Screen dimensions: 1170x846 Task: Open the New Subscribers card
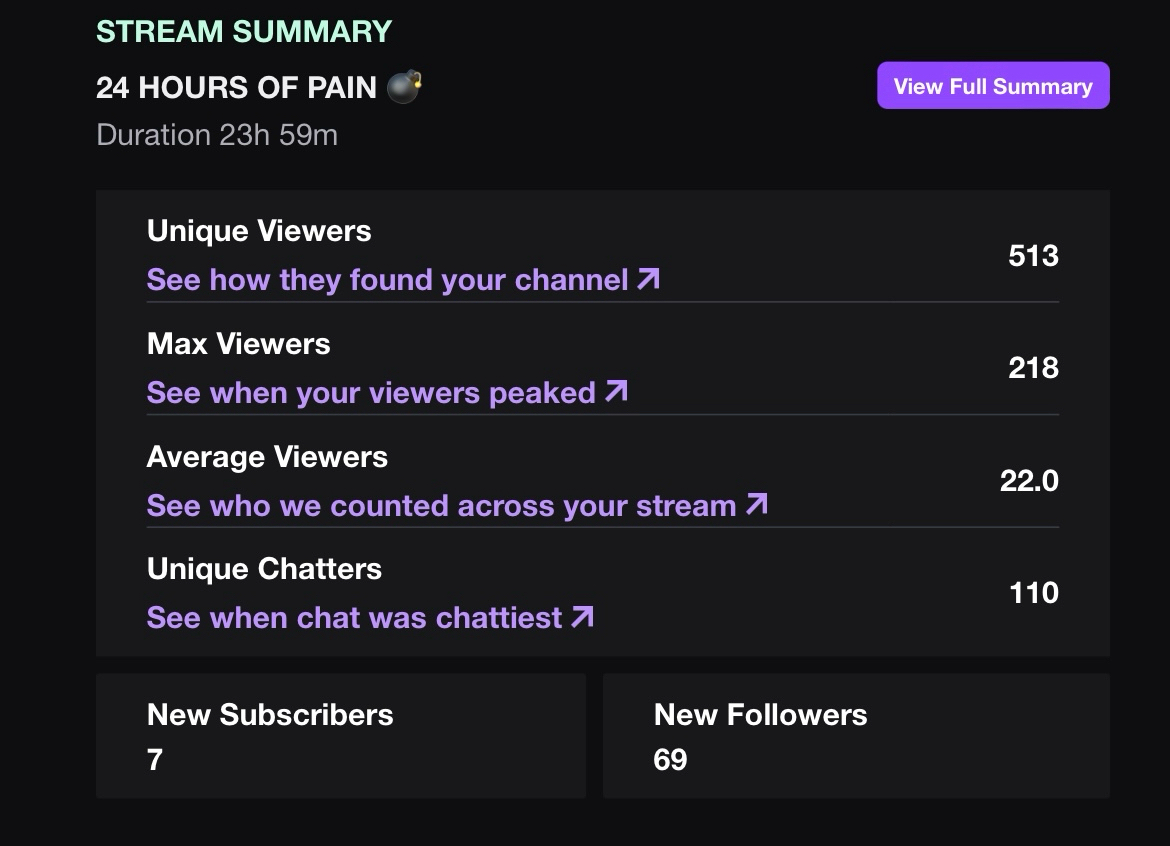click(340, 736)
